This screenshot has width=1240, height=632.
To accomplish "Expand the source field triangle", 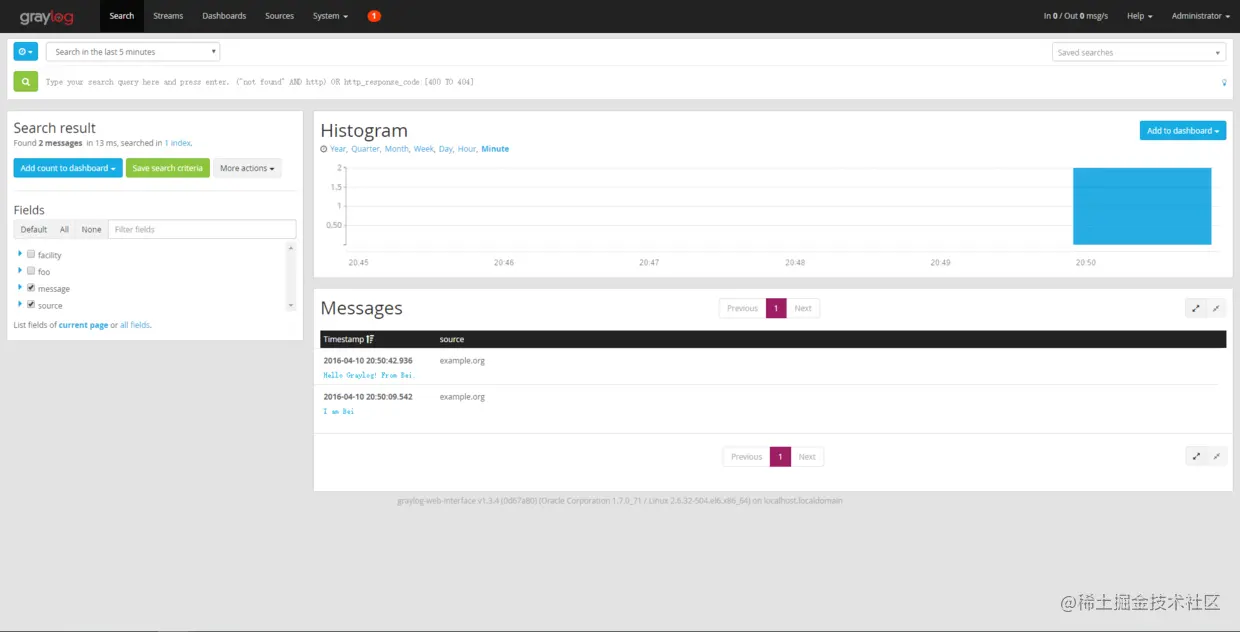I will coord(20,305).
